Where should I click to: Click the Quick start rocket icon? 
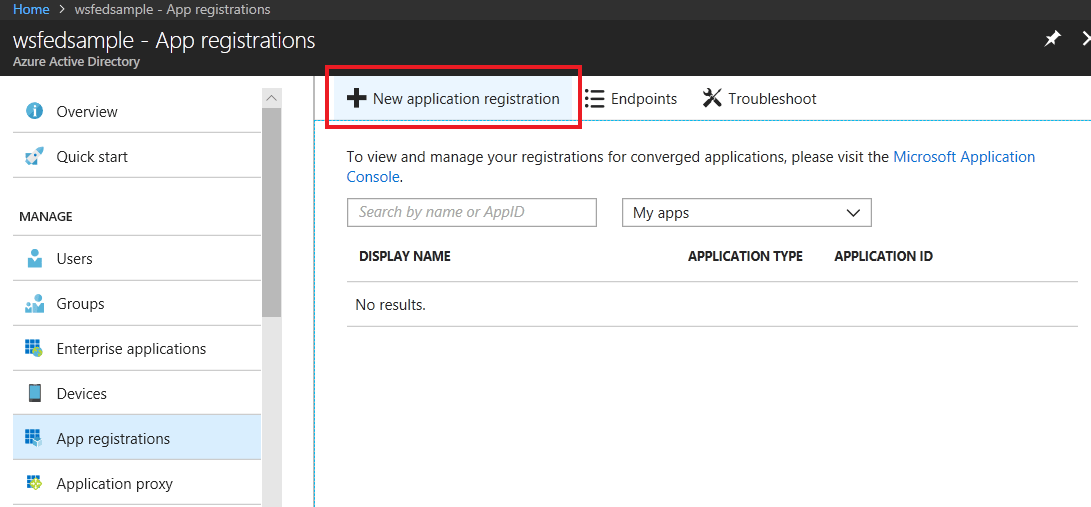click(x=34, y=156)
